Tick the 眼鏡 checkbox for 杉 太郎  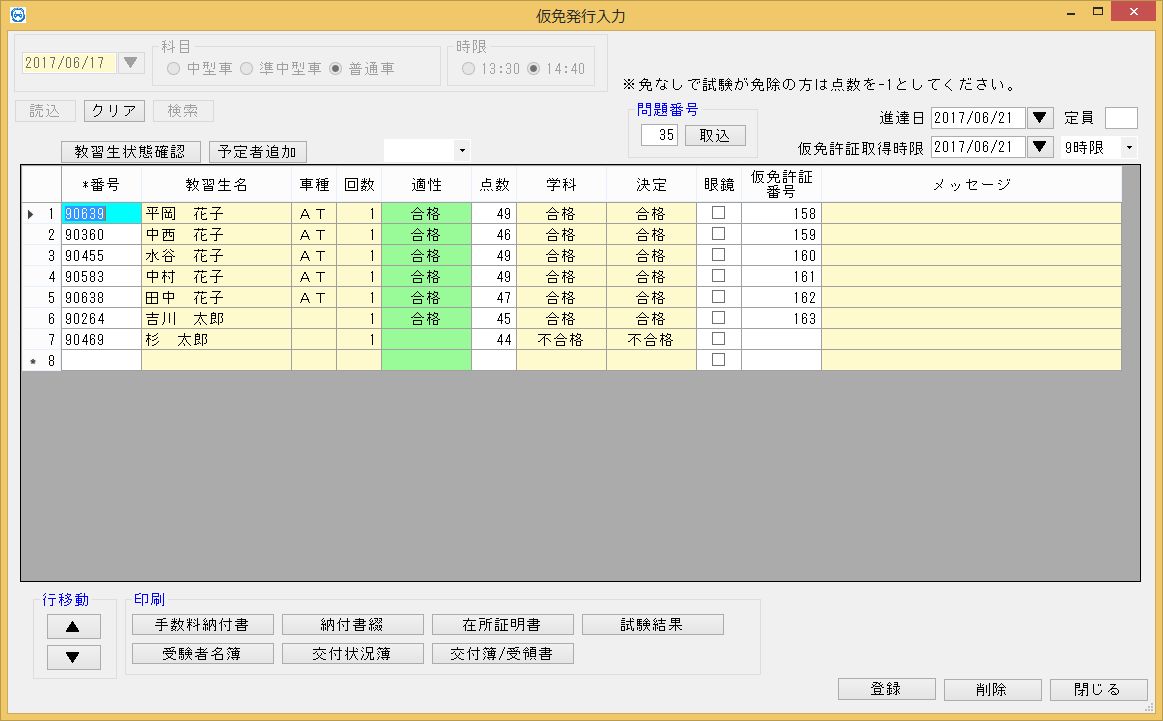[718, 339]
